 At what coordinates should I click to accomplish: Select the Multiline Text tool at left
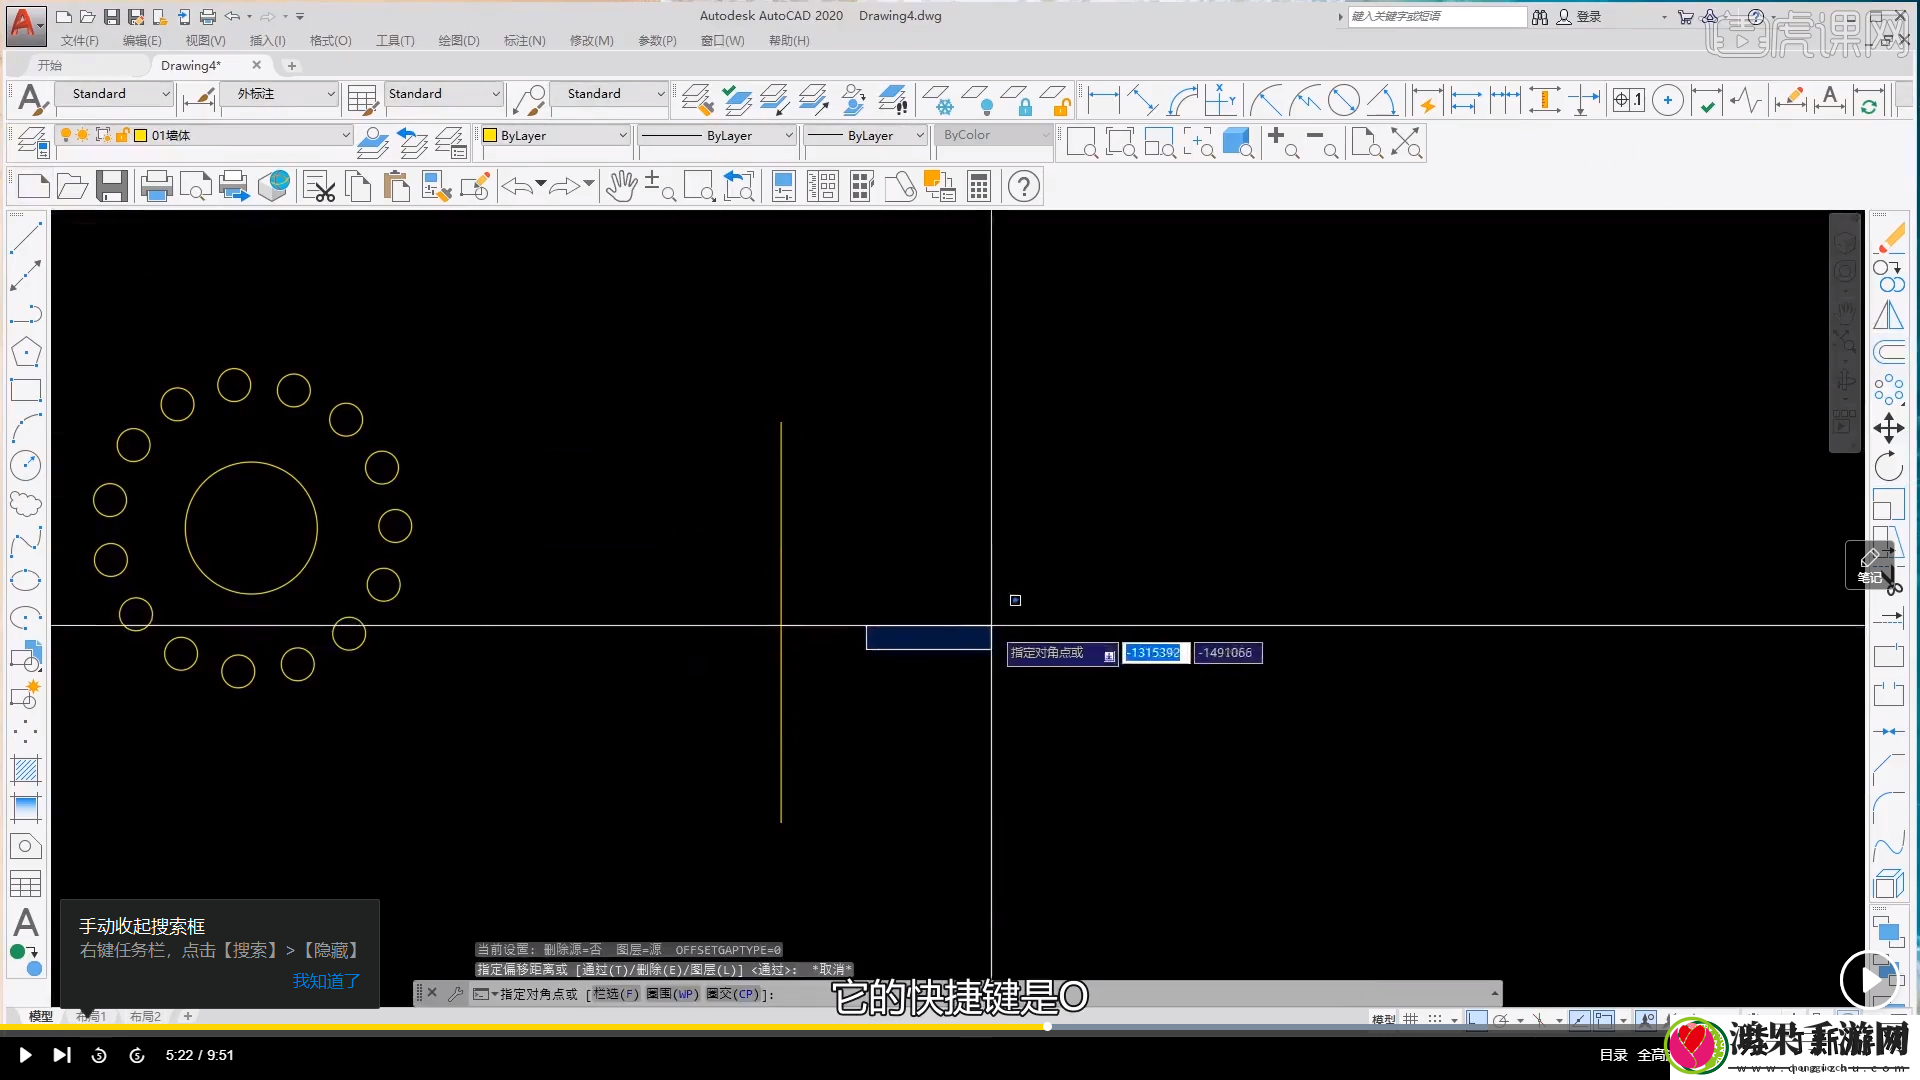(x=26, y=922)
